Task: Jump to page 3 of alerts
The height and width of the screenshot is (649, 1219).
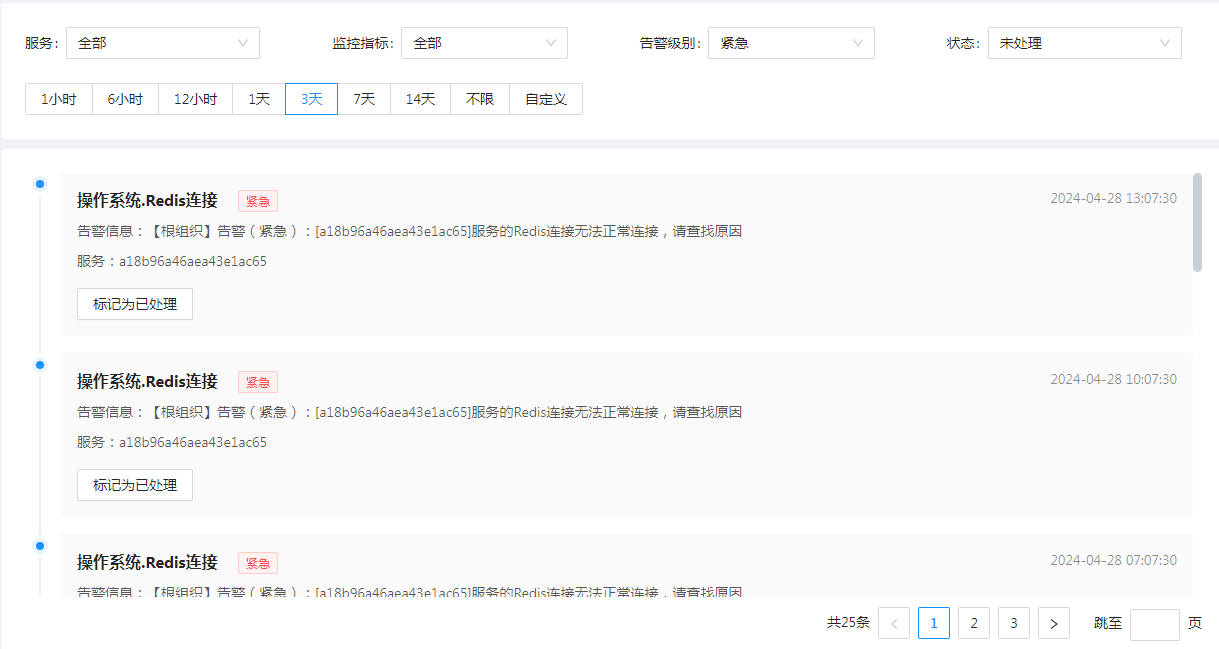Action: pyautogui.click(x=1014, y=623)
